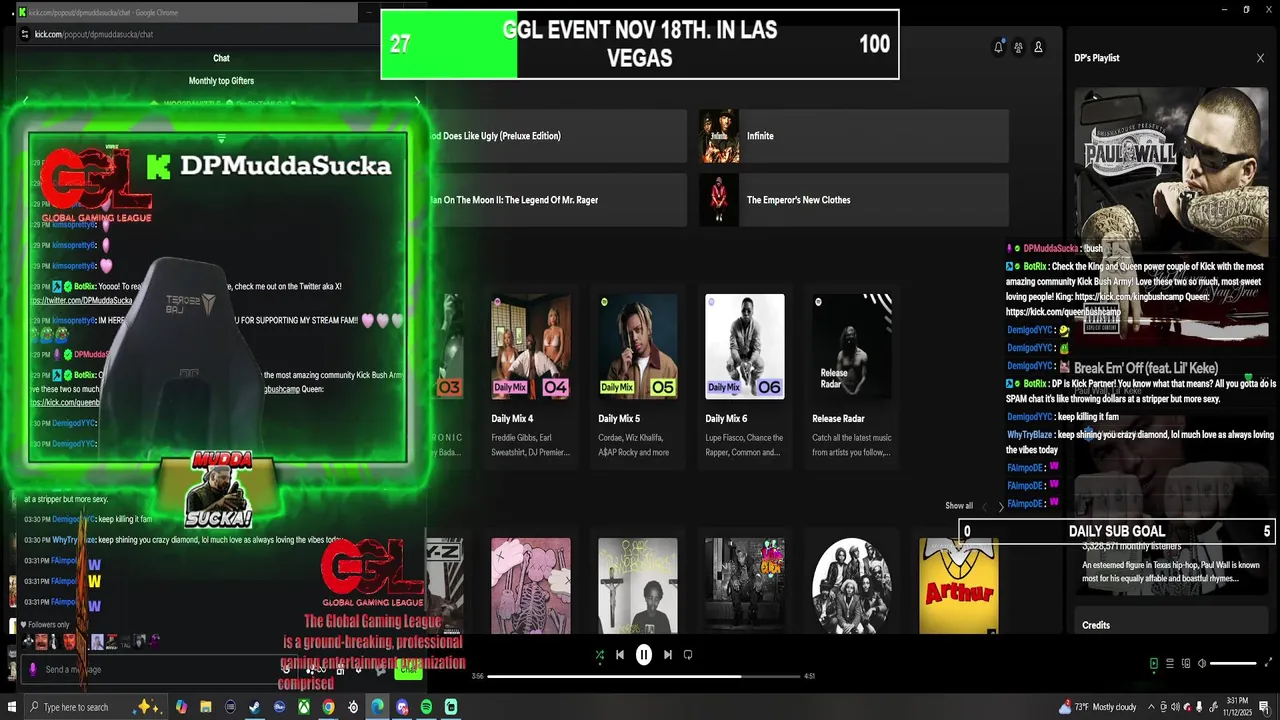Open the Windows notification center
The height and width of the screenshot is (720, 1280).
pos(1264,707)
